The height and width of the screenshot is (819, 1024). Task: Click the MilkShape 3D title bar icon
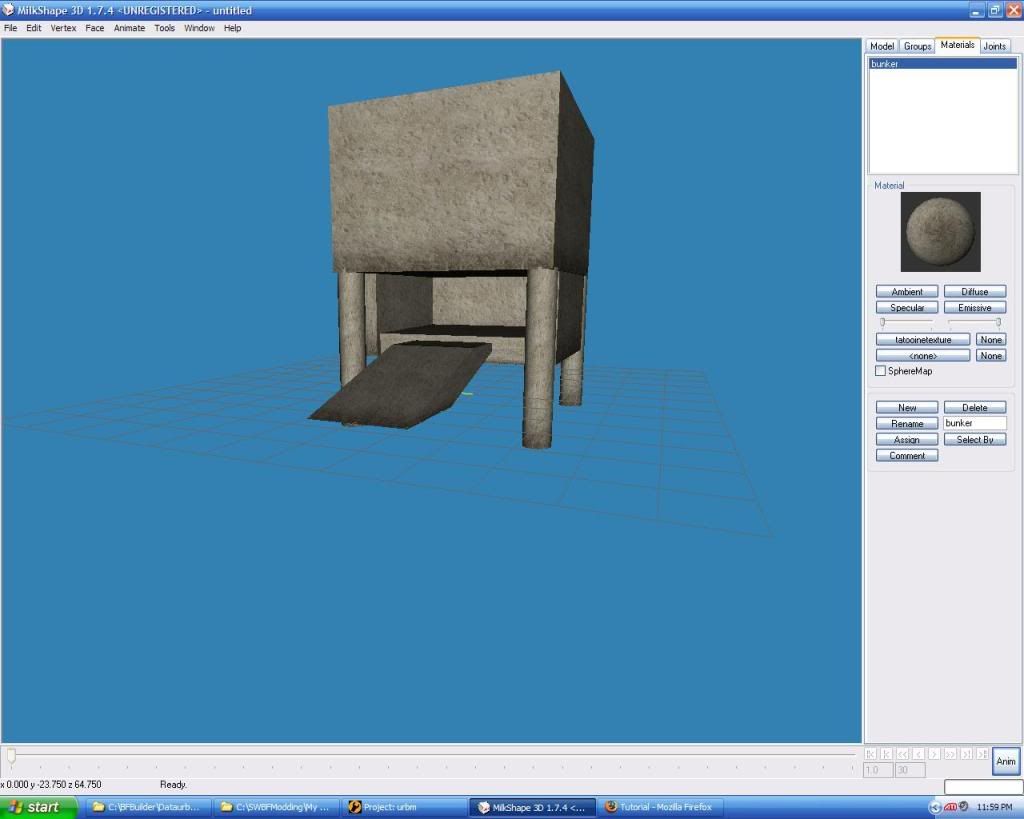pos(8,10)
